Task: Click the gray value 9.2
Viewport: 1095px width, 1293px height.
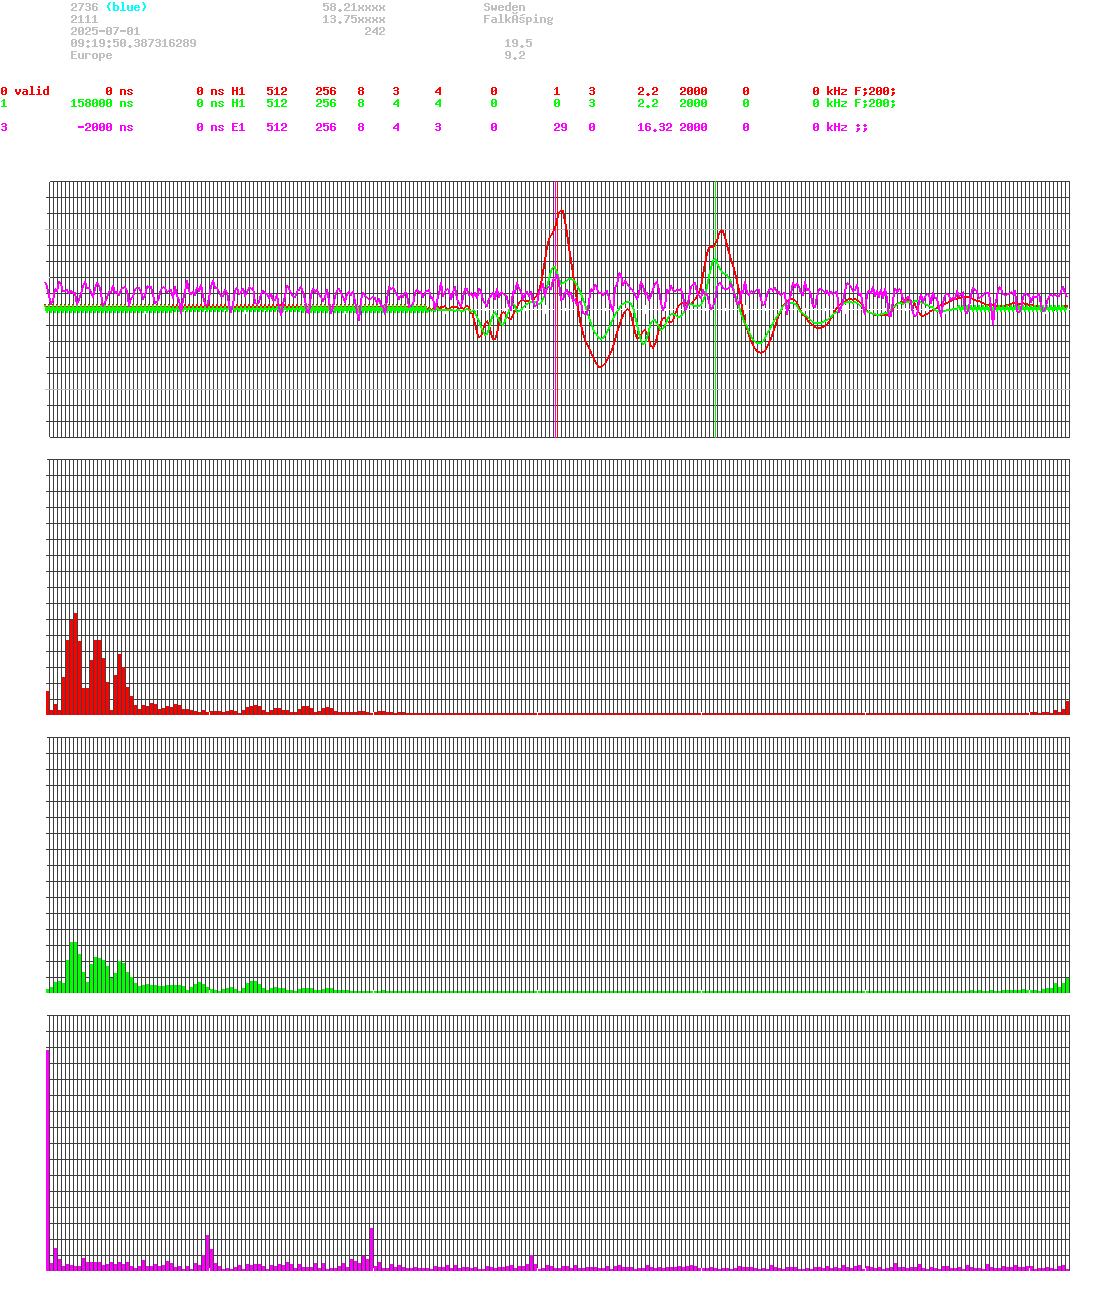Action: pos(515,55)
